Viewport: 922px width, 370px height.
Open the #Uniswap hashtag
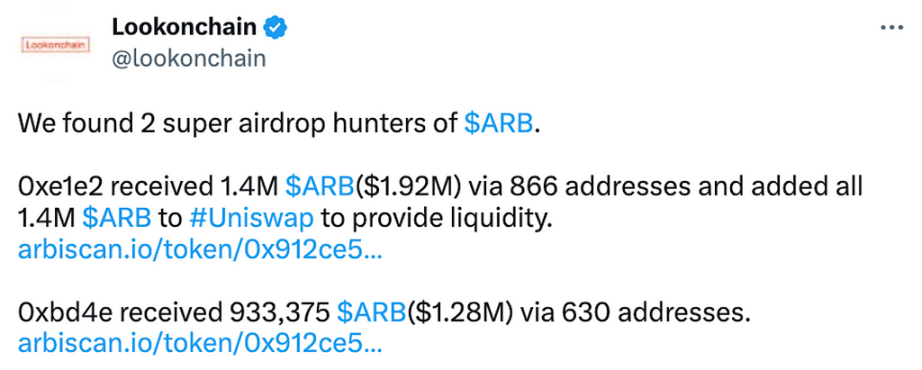pyautogui.click(x=252, y=219)
